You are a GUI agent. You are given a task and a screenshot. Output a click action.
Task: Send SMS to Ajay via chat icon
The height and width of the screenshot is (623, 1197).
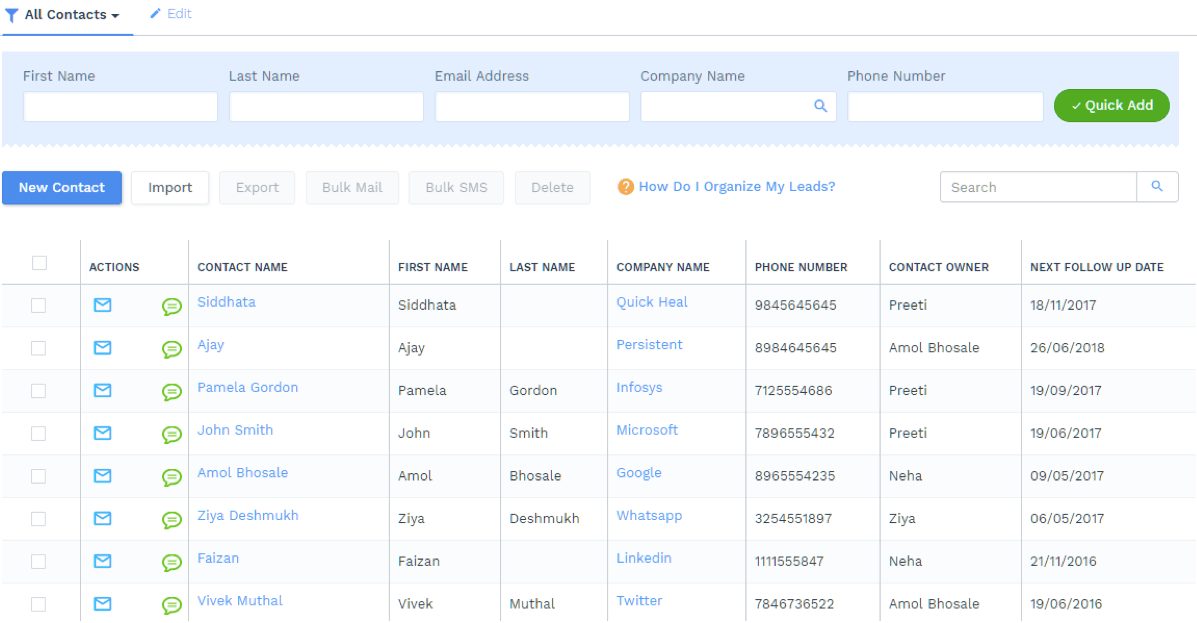(172, 349)
